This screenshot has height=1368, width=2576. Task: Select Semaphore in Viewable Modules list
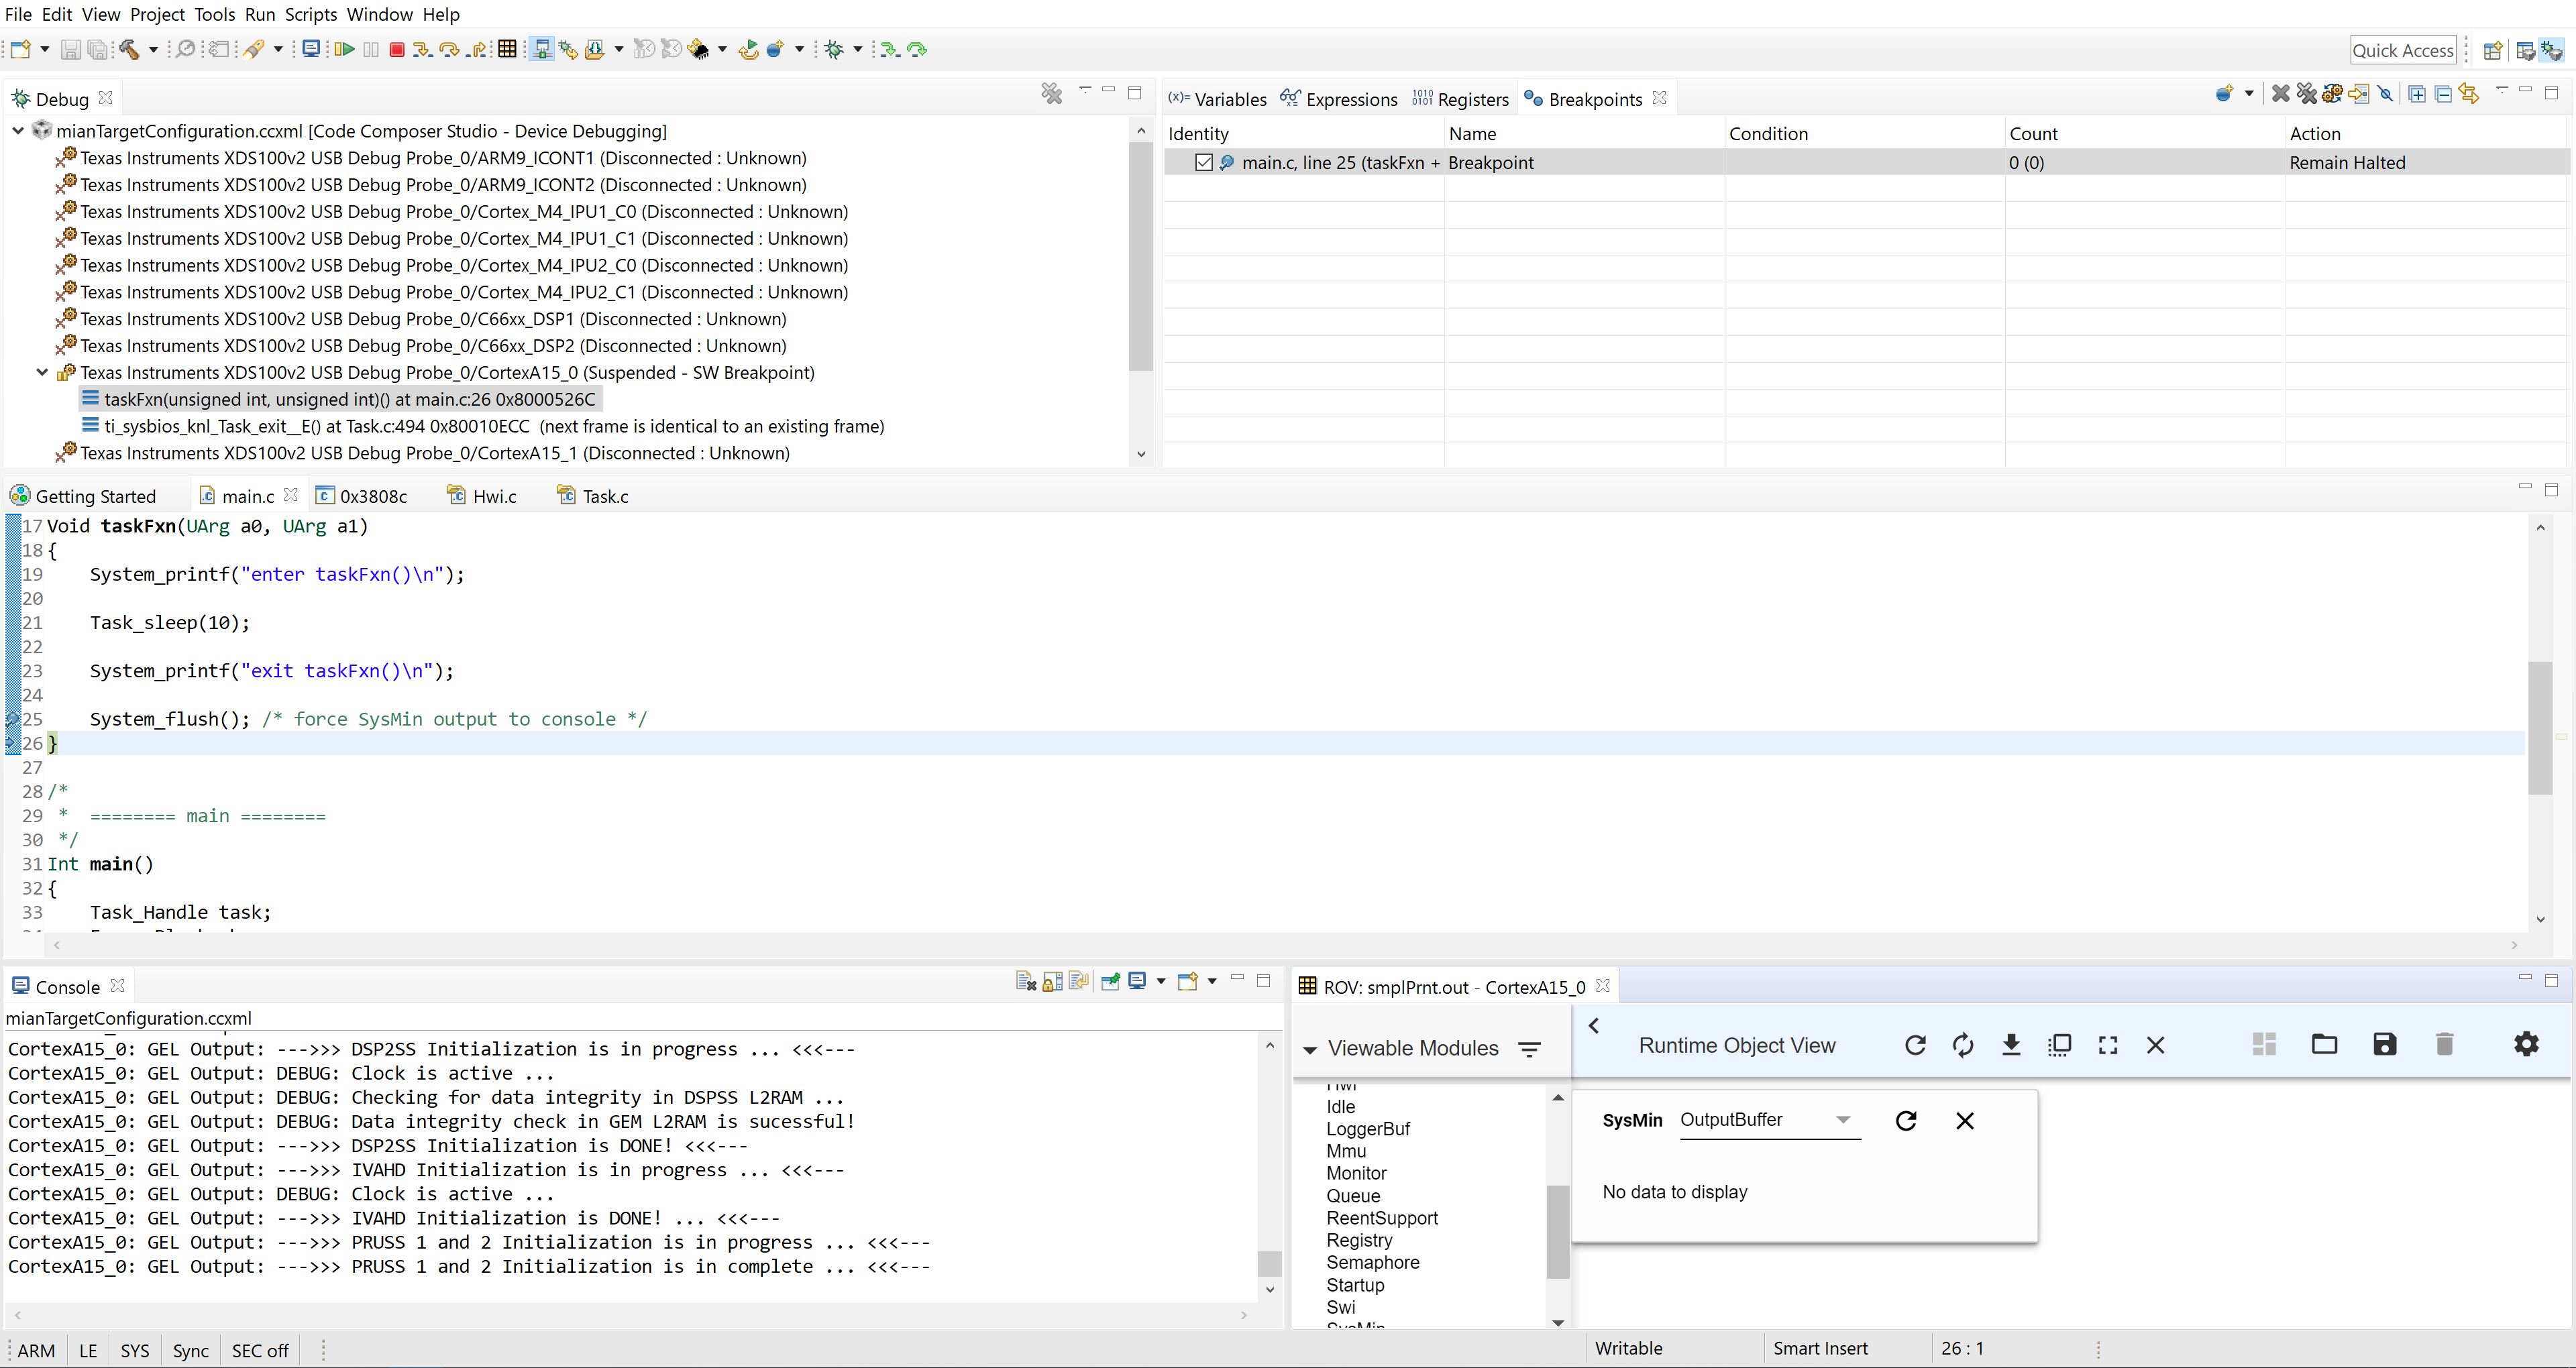1372,1262
